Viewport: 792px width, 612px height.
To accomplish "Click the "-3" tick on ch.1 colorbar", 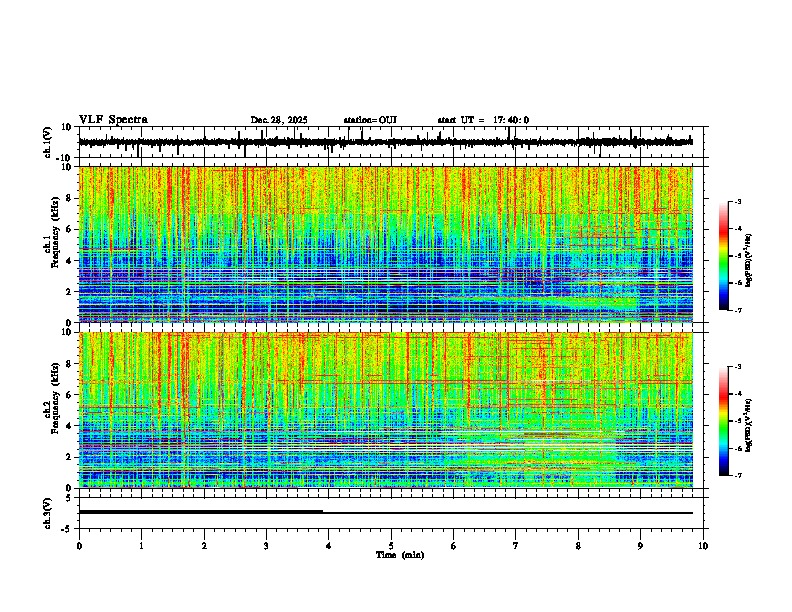I will (x=738, y=201).
